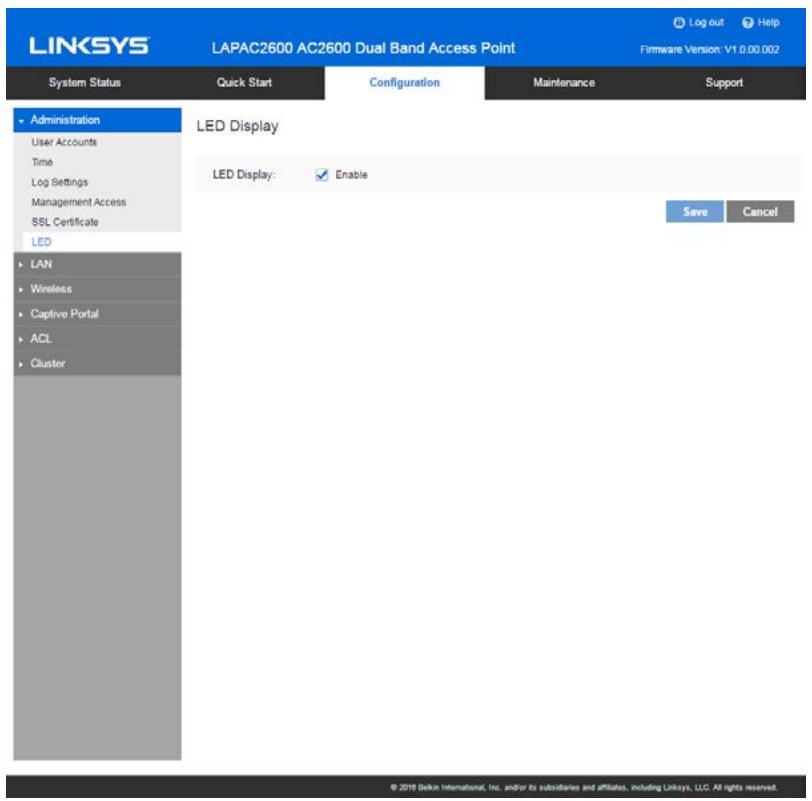Click the Captive Portal section label
Screen dimensions: 812x801
64,314
